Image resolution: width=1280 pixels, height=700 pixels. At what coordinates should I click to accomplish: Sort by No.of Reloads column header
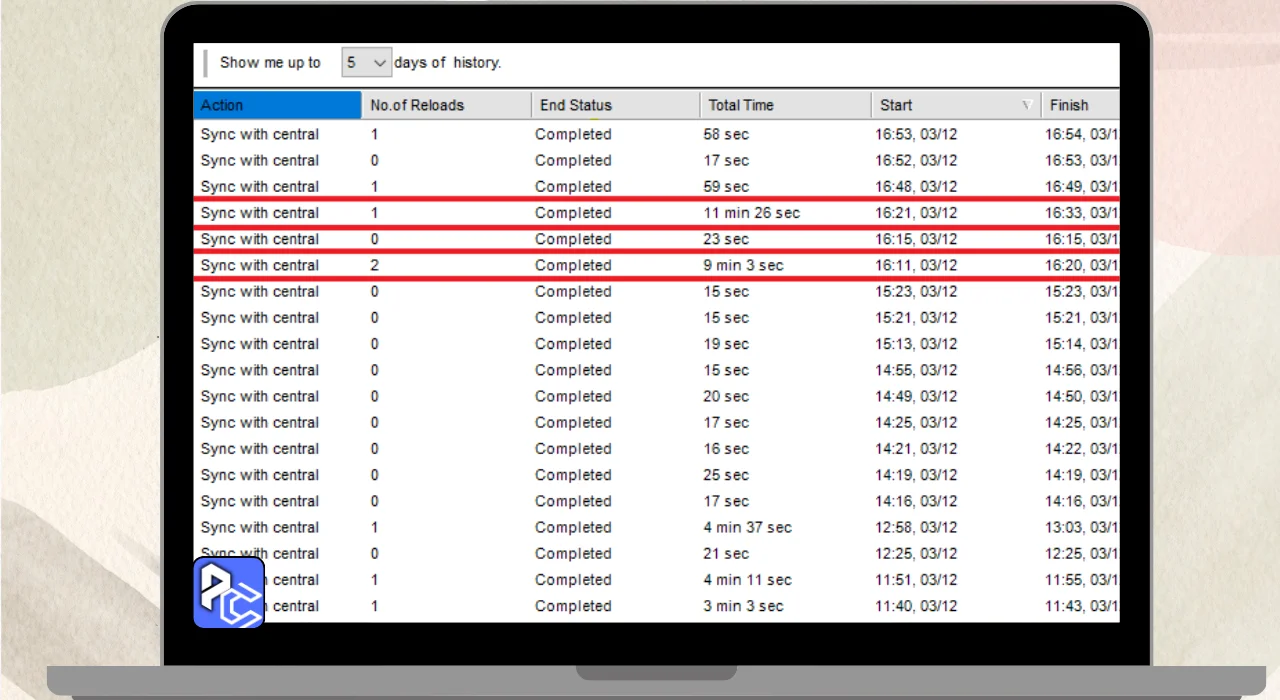click(445, 105)
